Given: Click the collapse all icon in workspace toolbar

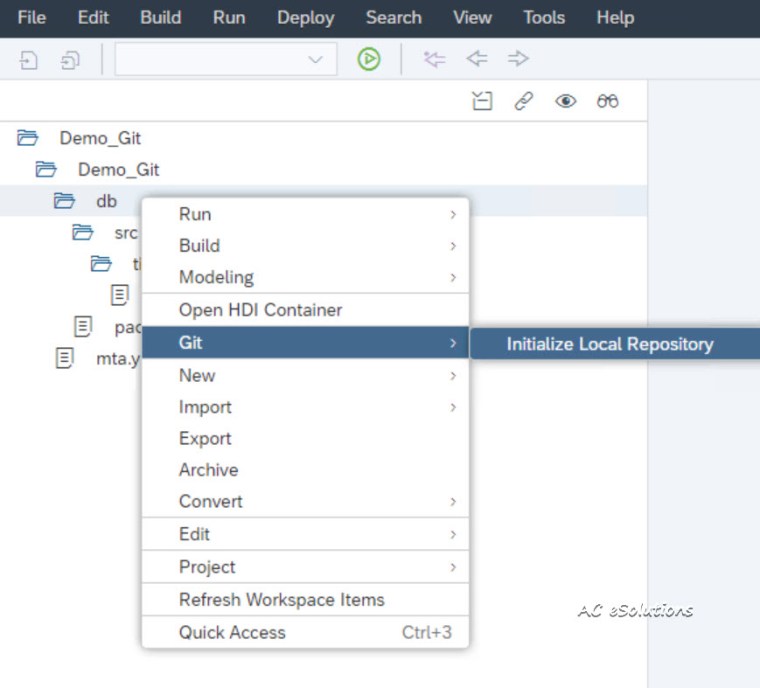Looking at the screenshot, I should click(x=482, y=101).
